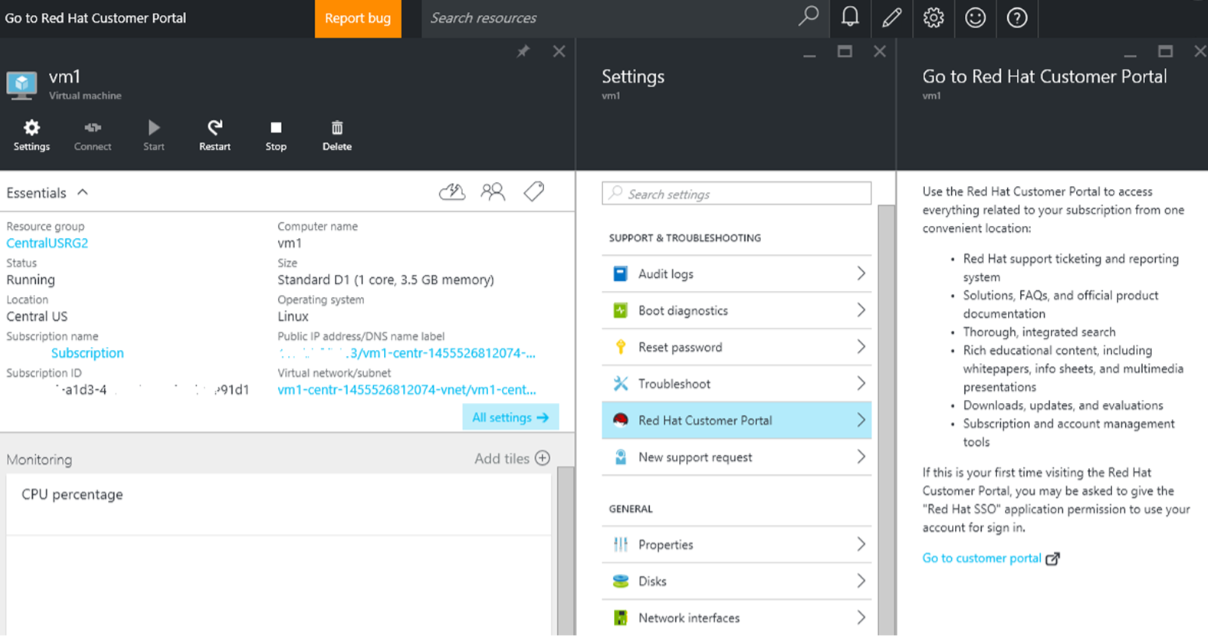Click the help question mark icon
Screen dimensions: 1208x636
pos(1017,17)
